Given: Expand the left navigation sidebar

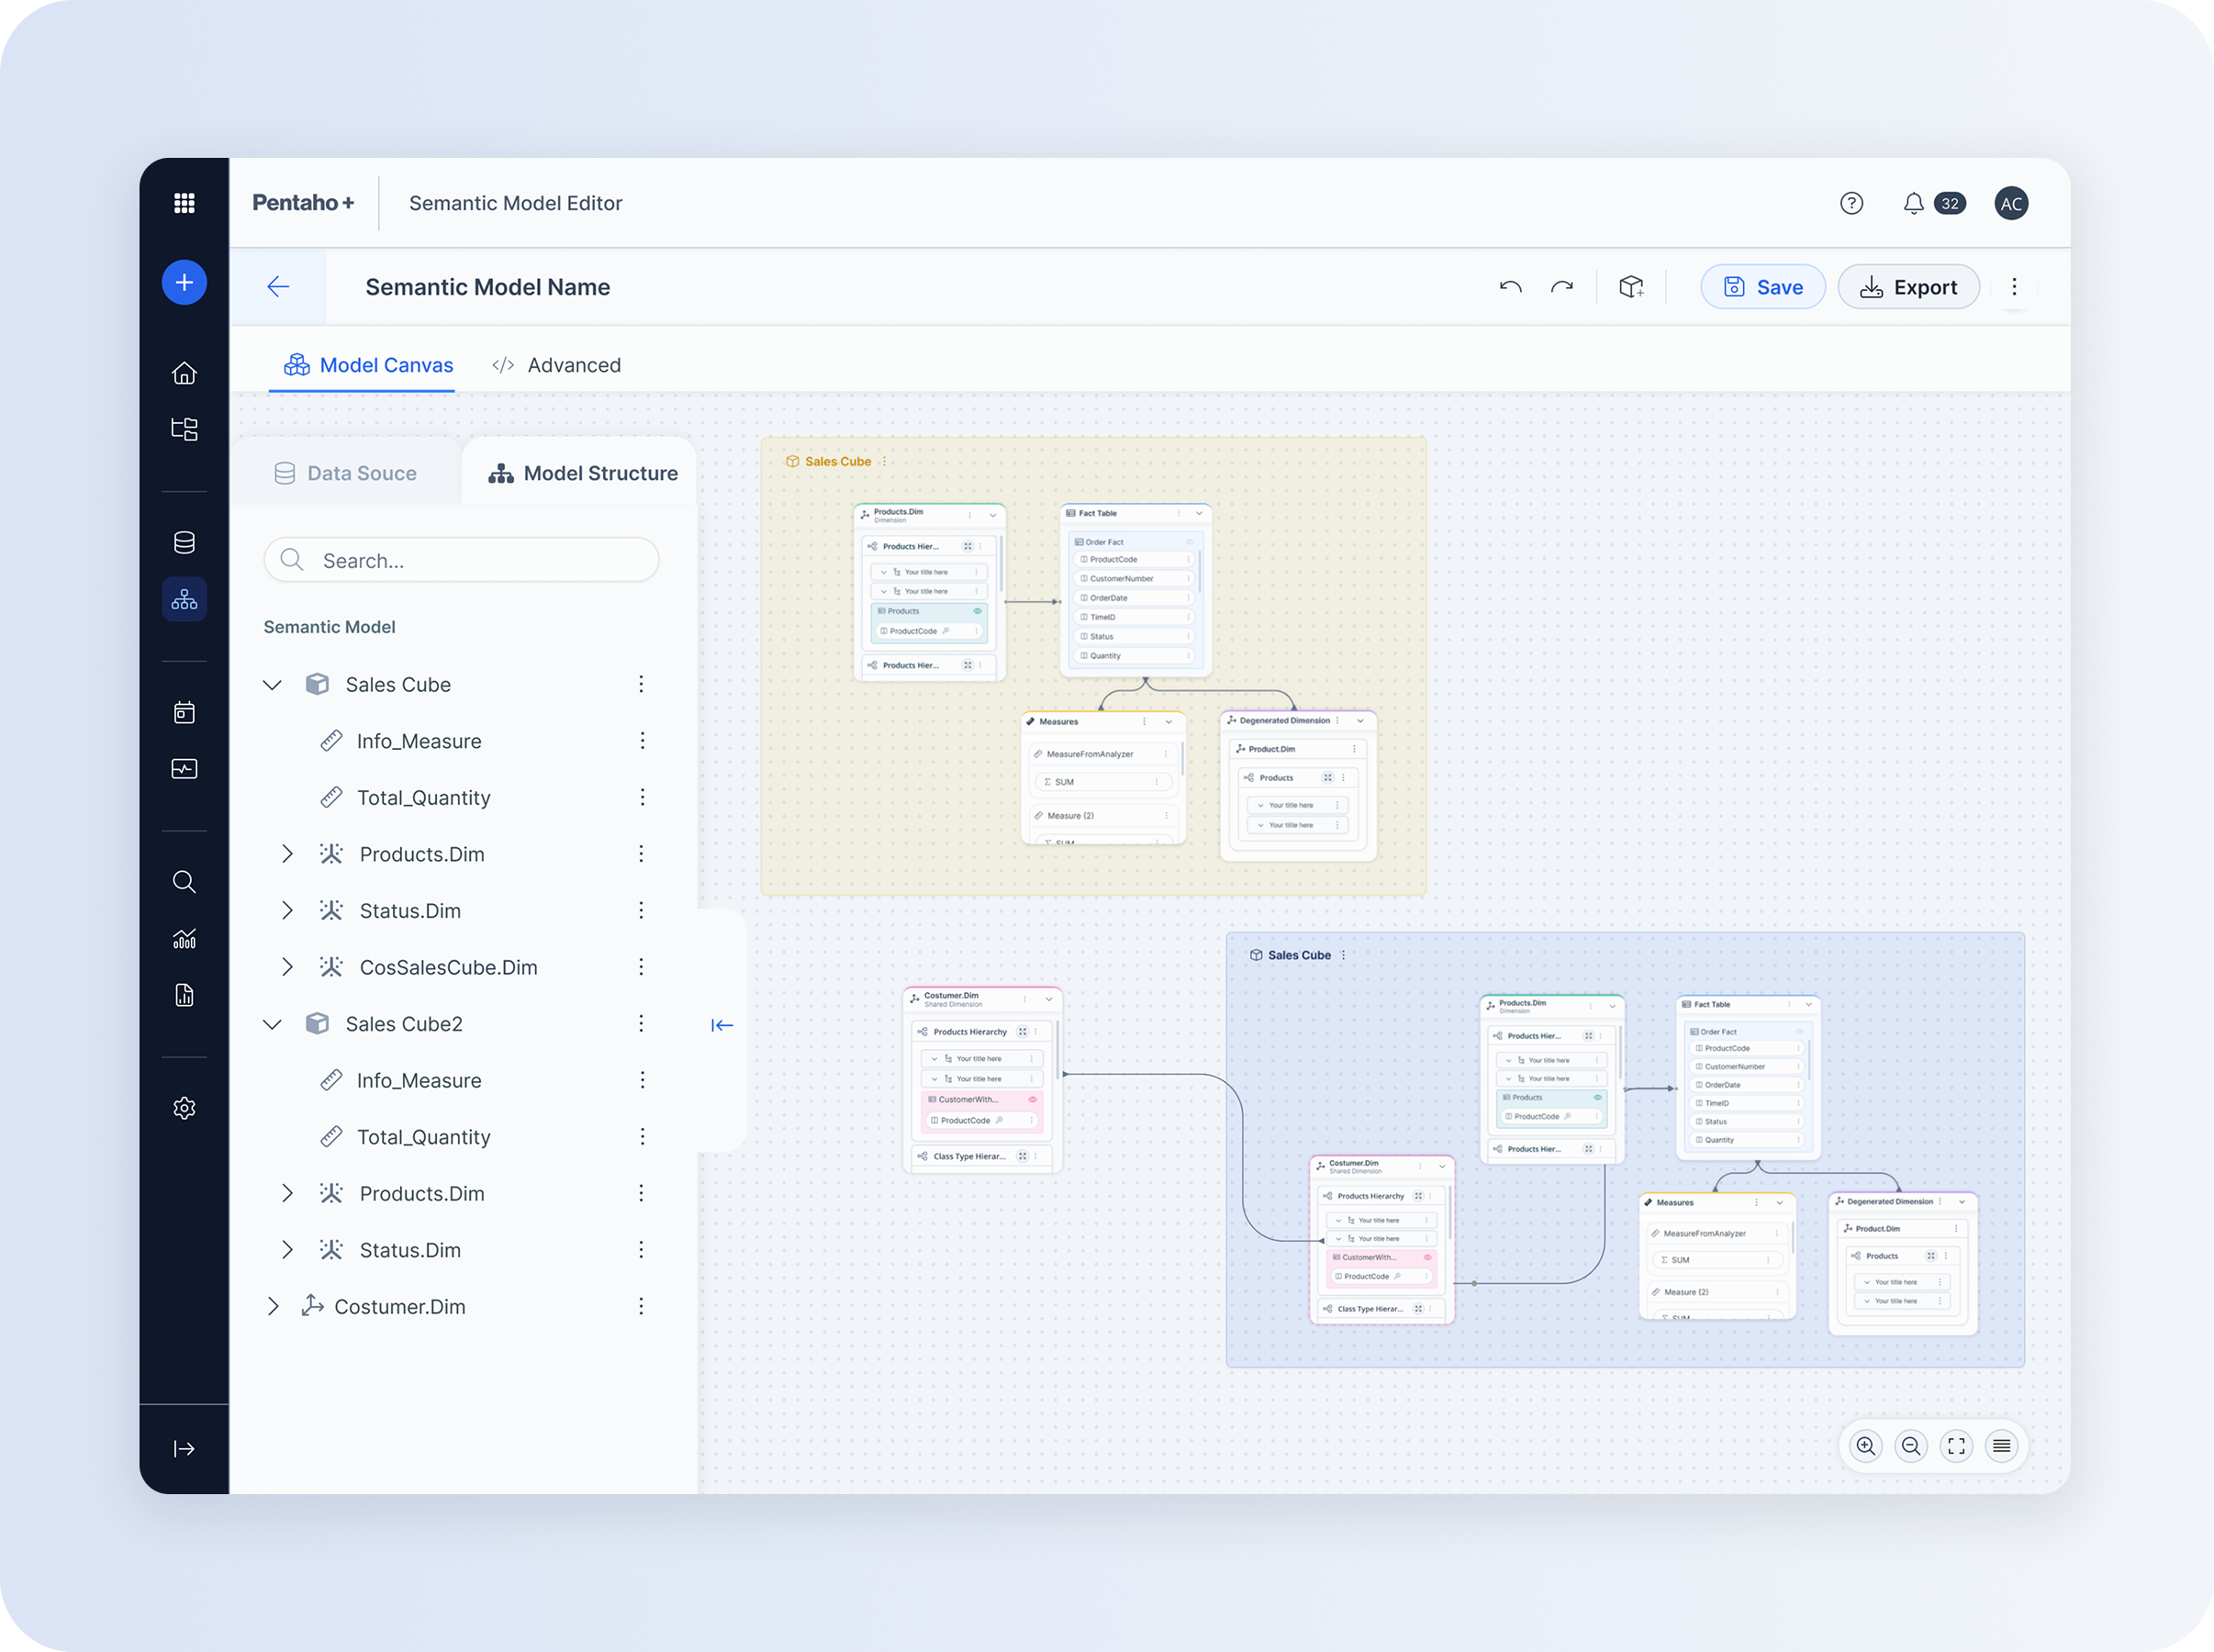Looking at the screenshot, I should 184,1449.
